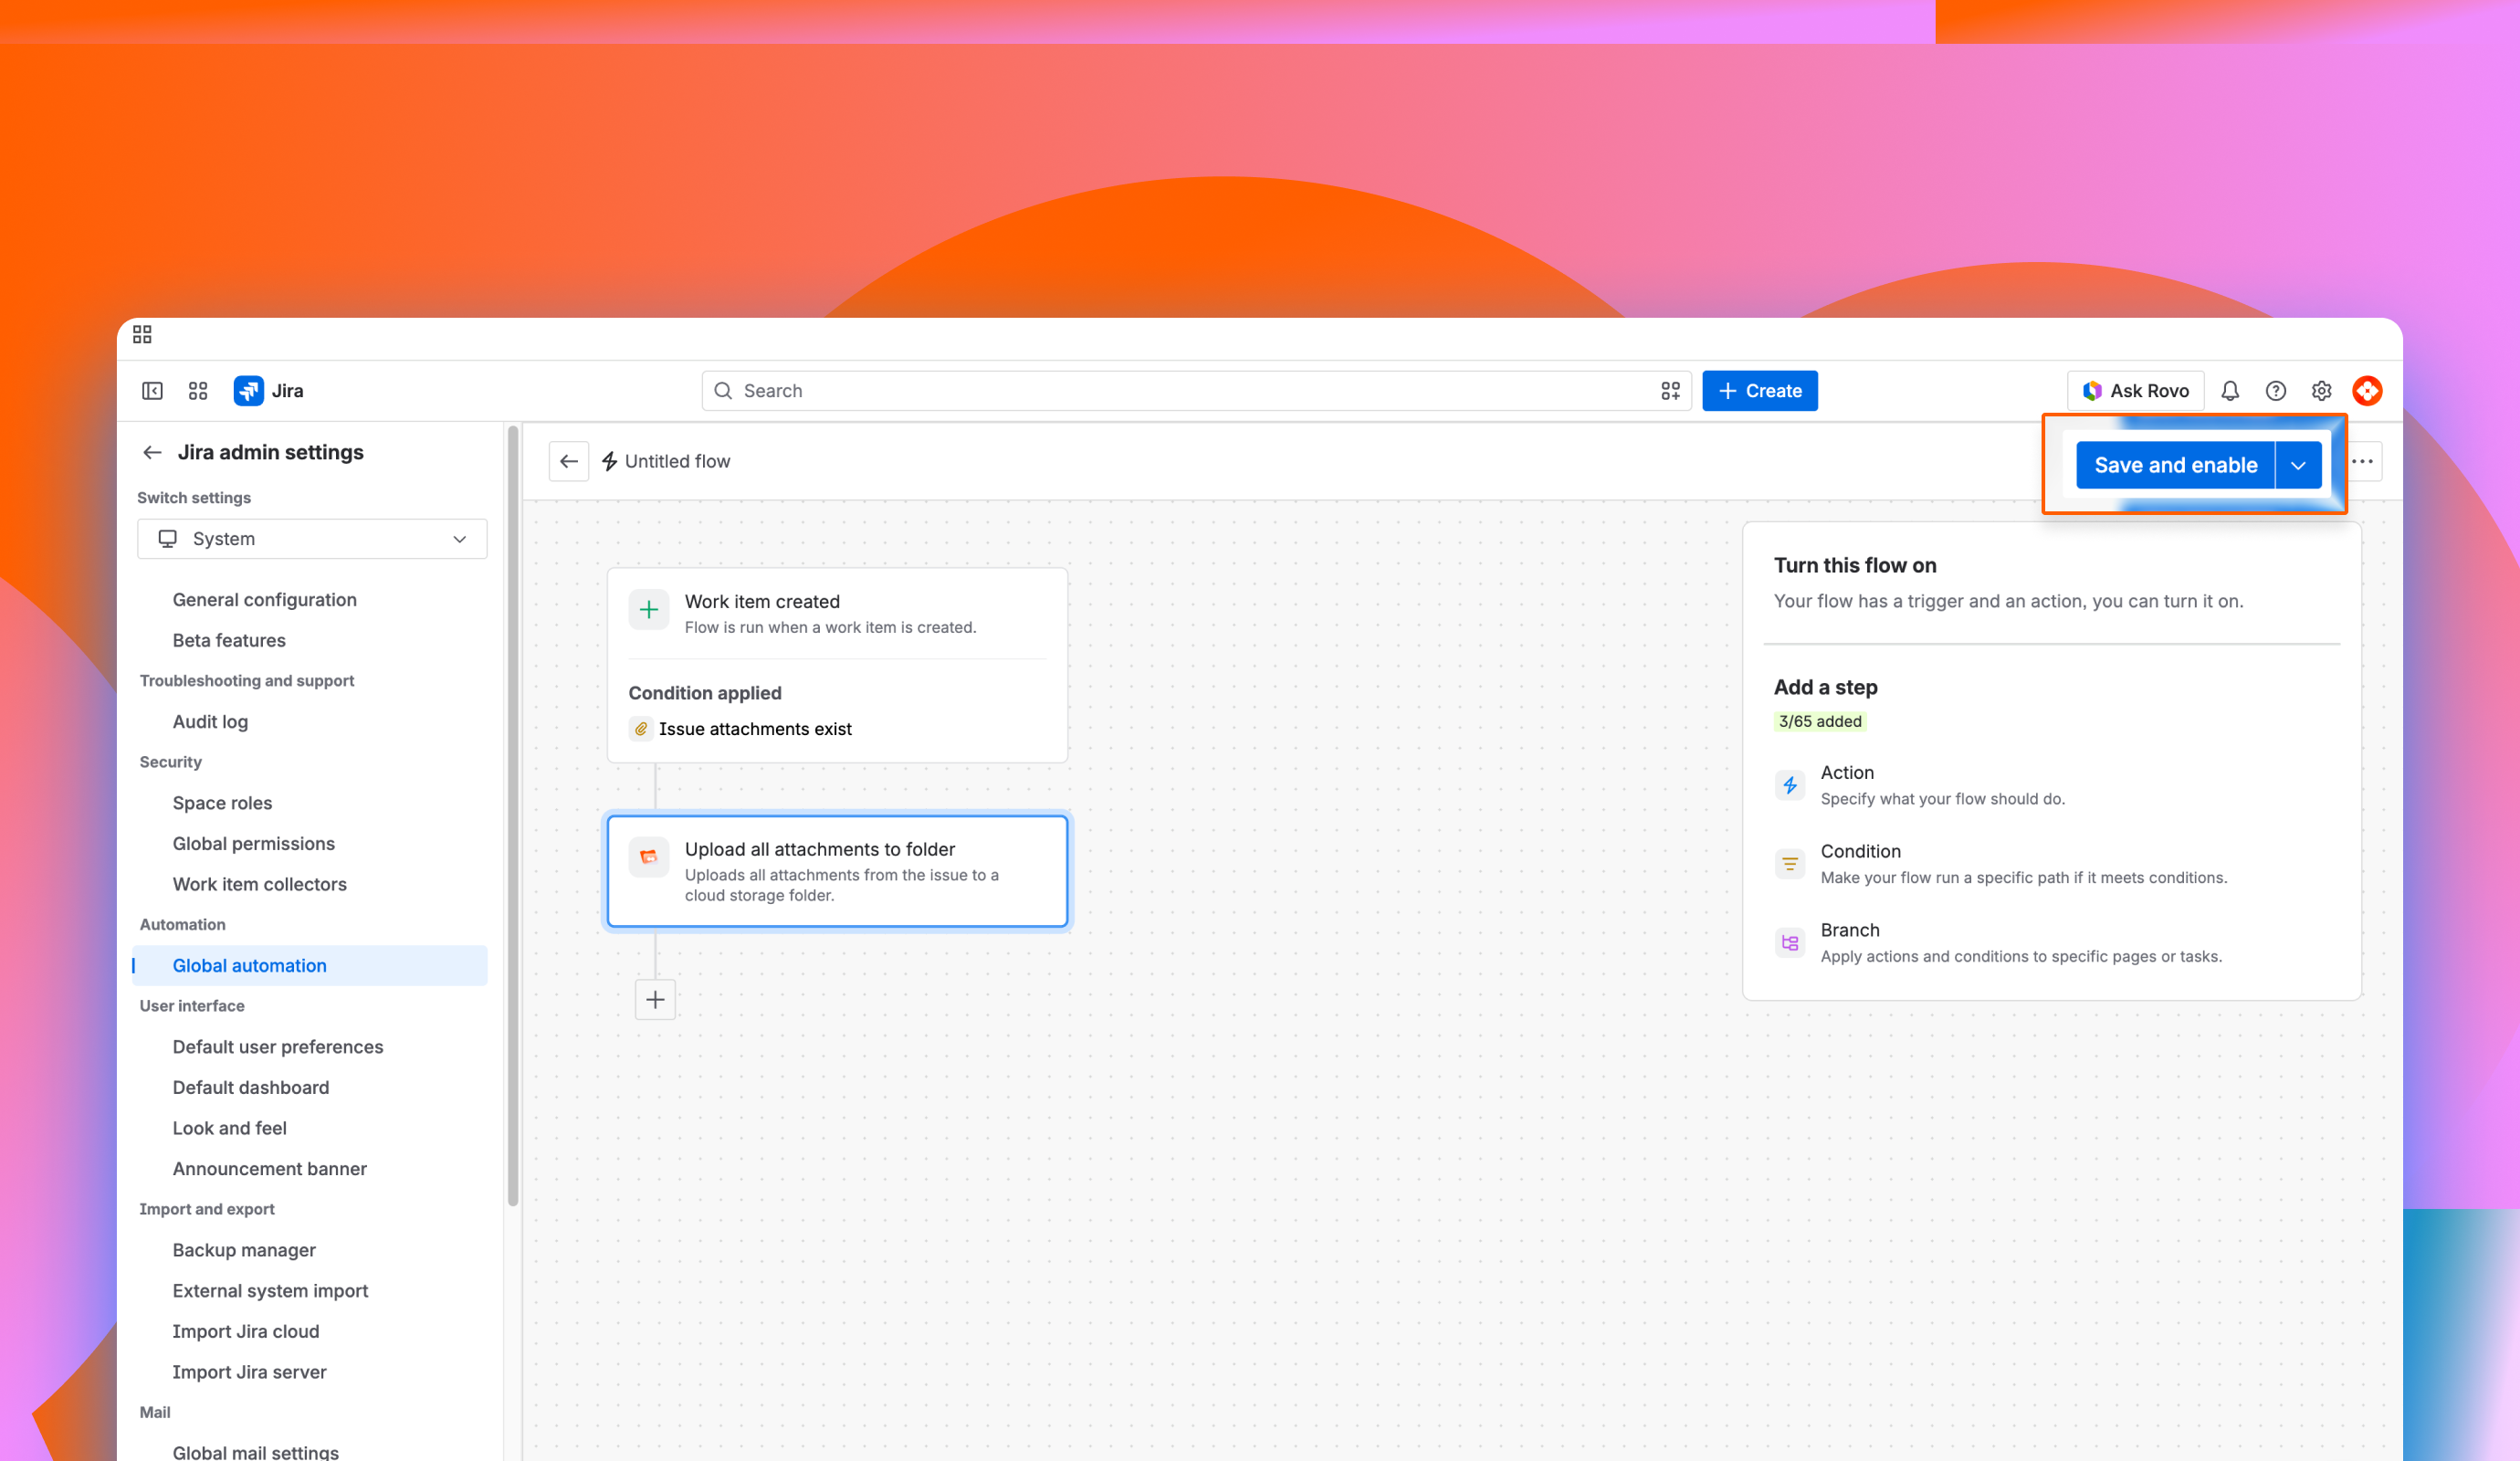Image resolution: width=2520 pixels, height=1461 pixels.
Task: Open Announcement banner
Action: tap(269, 1169)
